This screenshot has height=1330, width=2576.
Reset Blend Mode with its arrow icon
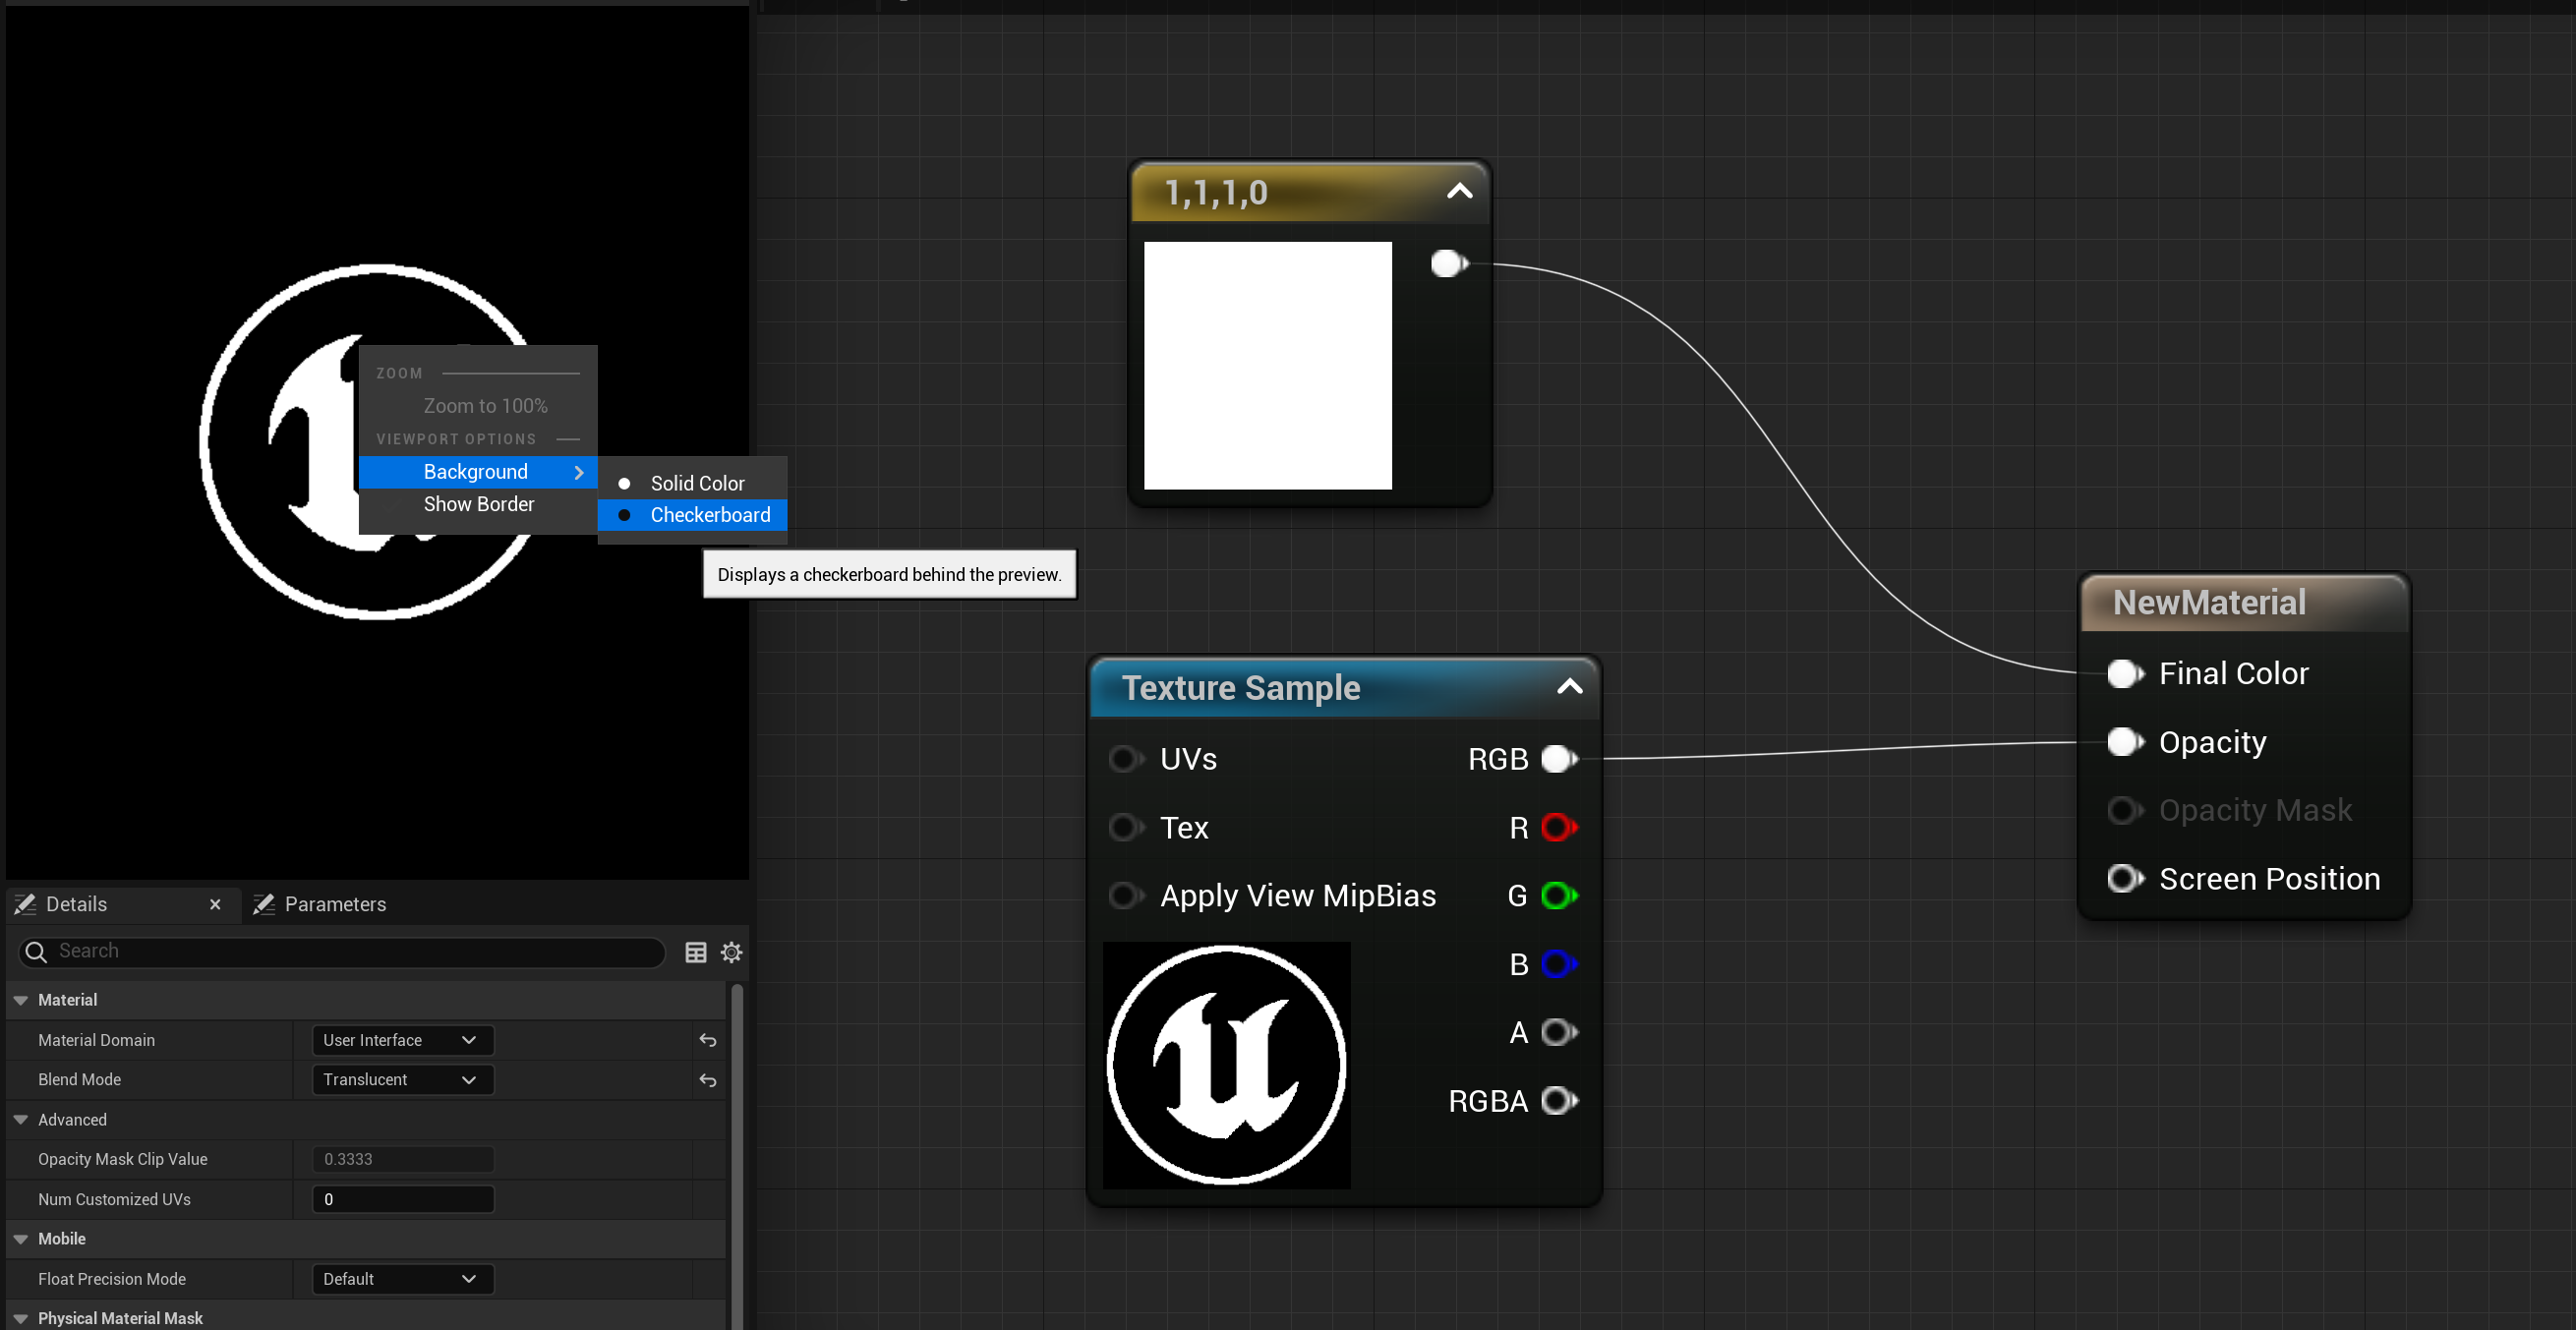coord(708,1080)
